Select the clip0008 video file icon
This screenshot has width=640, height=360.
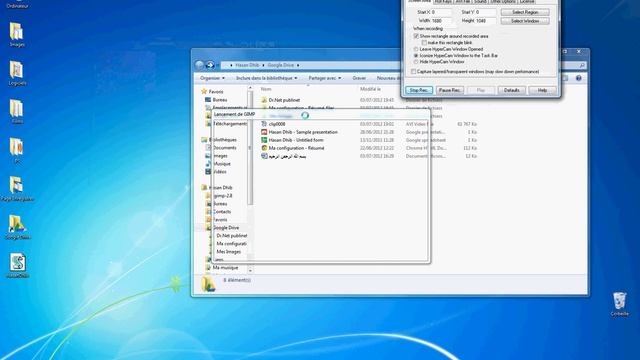coord(264,124)
